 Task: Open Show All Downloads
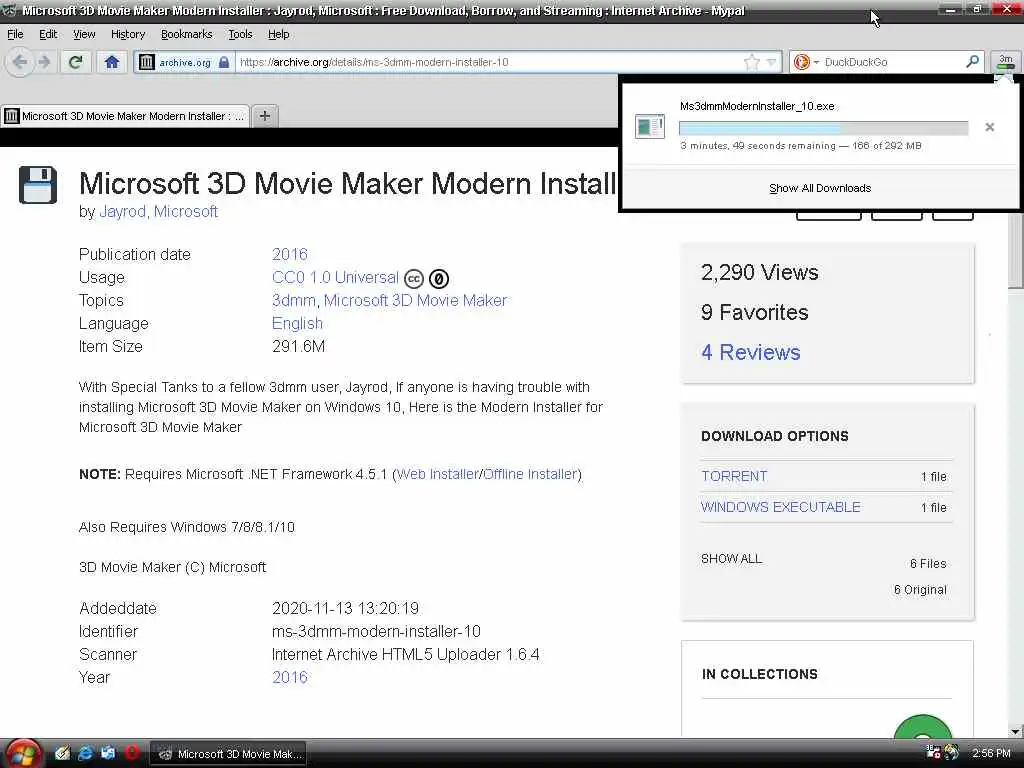click(820, 188)
